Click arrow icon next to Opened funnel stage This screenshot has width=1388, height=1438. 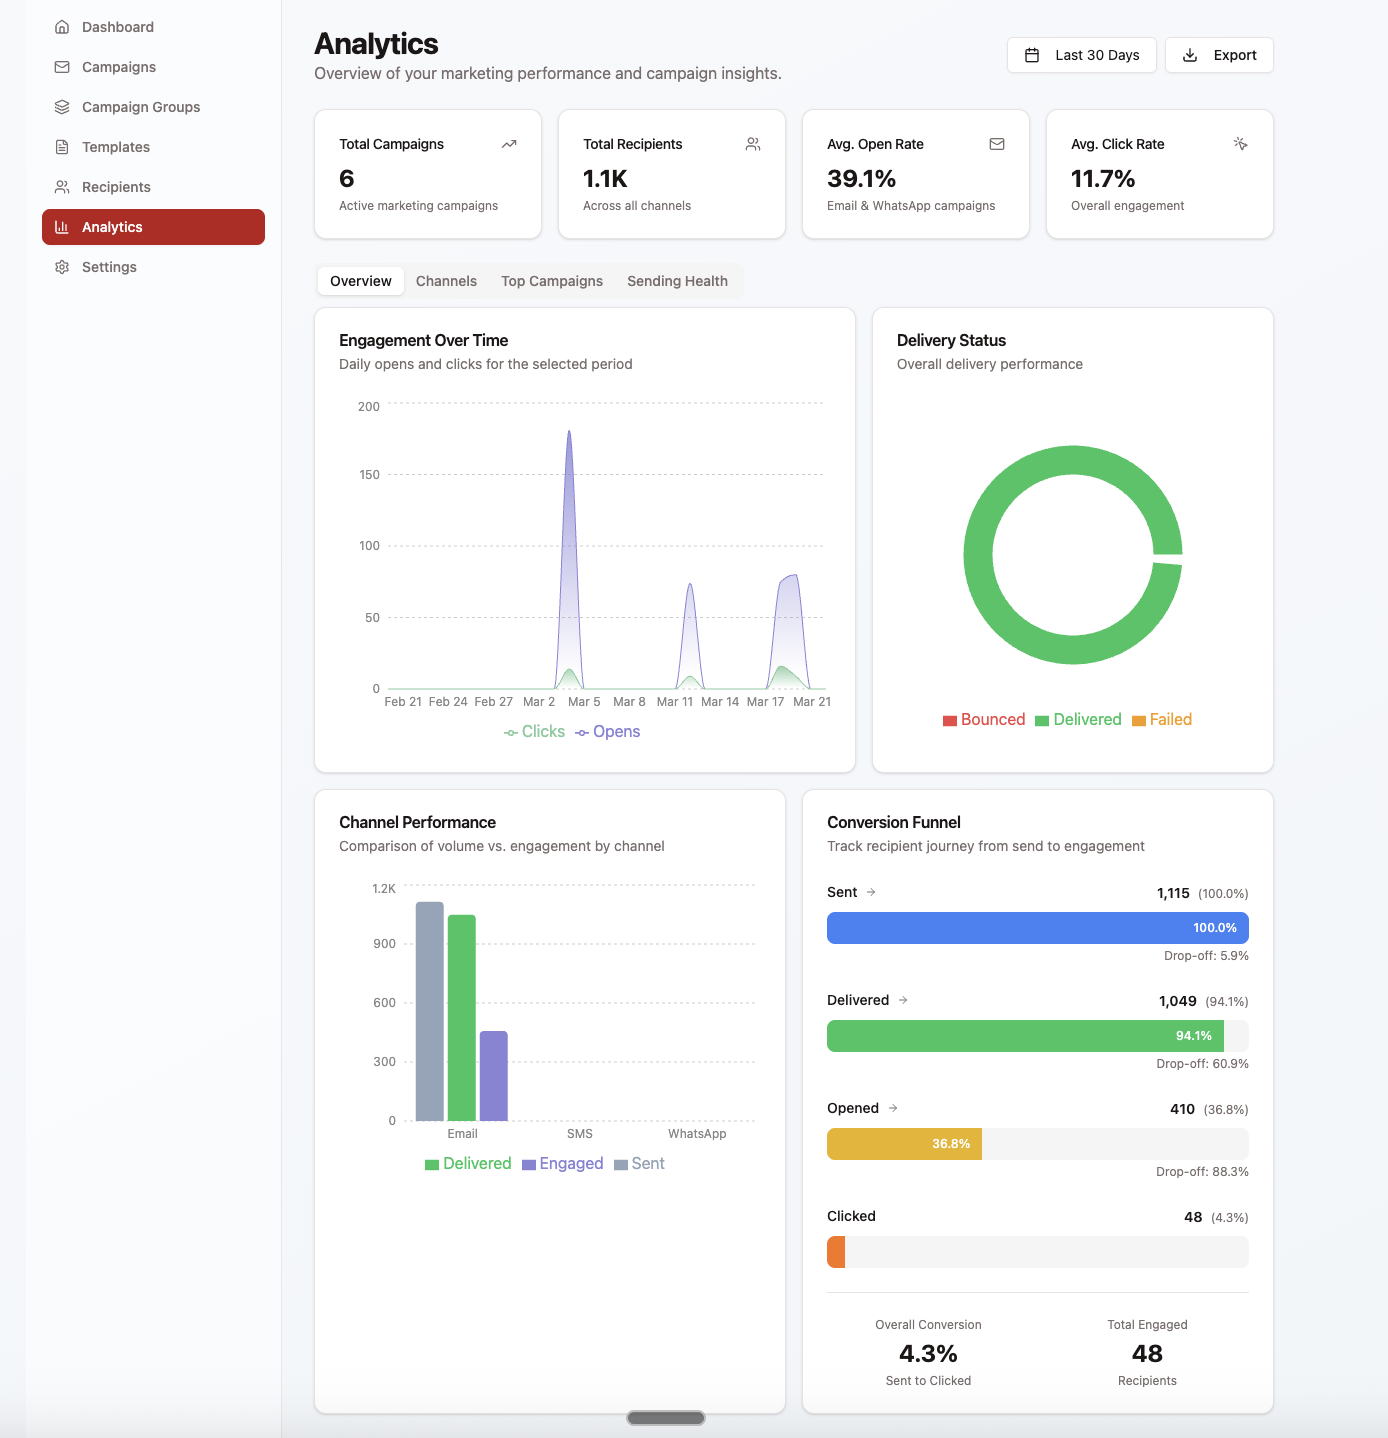pos(893,1108)
